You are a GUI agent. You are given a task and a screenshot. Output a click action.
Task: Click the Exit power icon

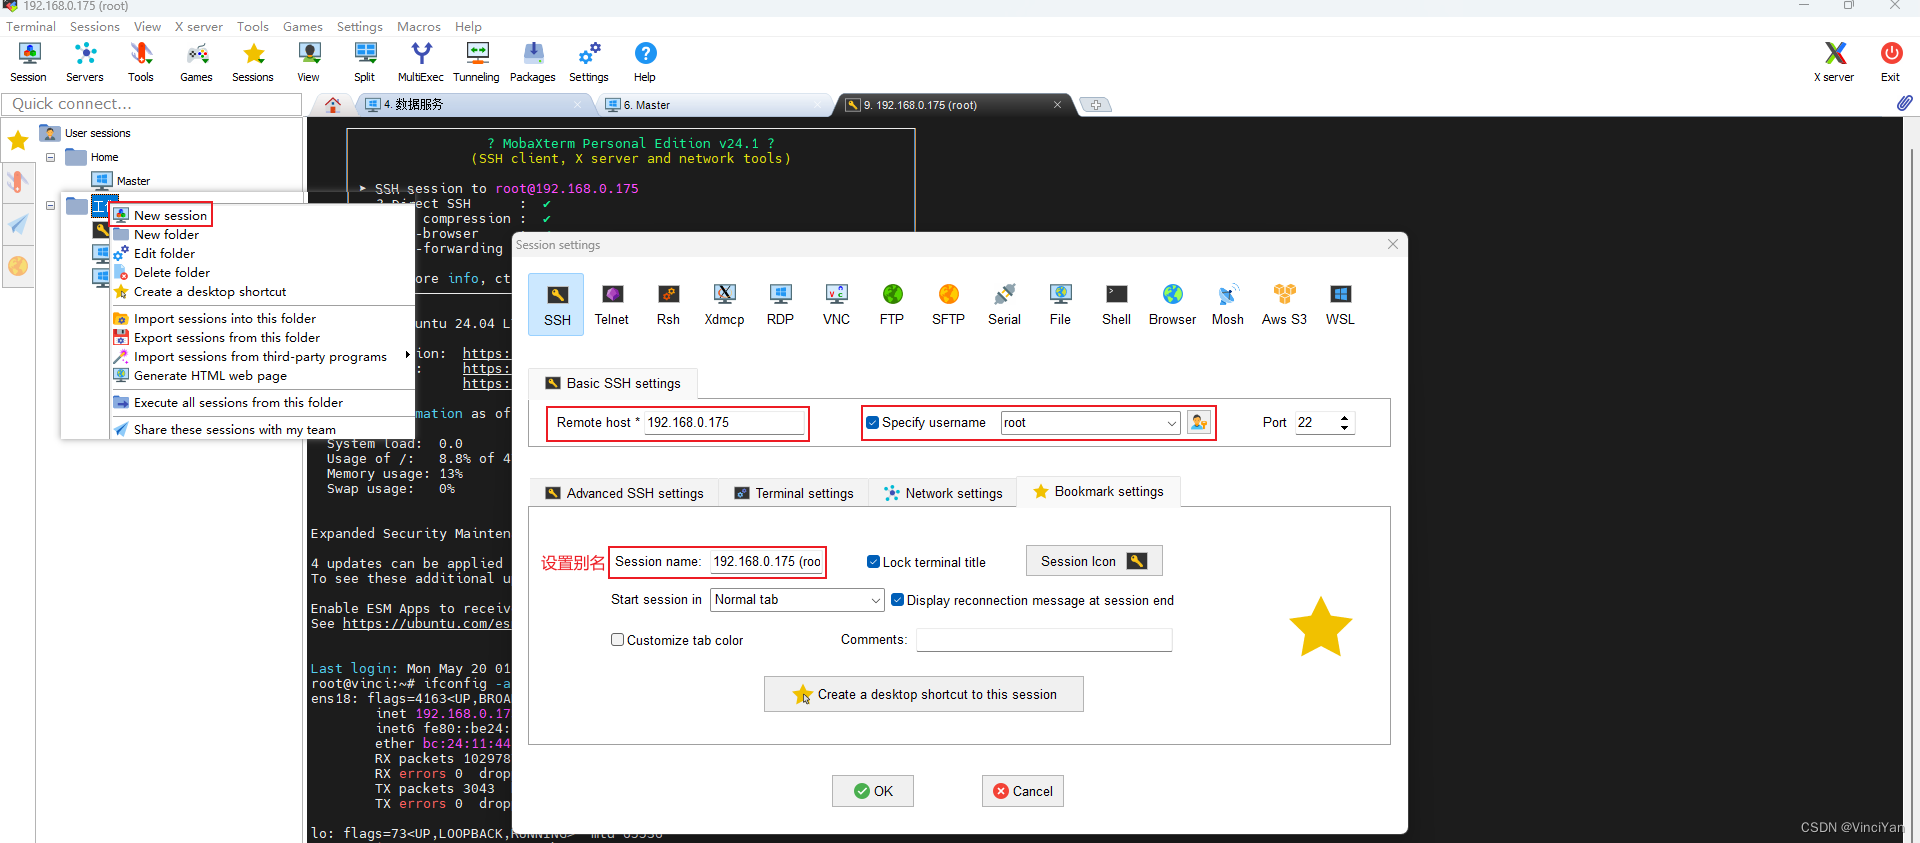[x=1891, y=62]
